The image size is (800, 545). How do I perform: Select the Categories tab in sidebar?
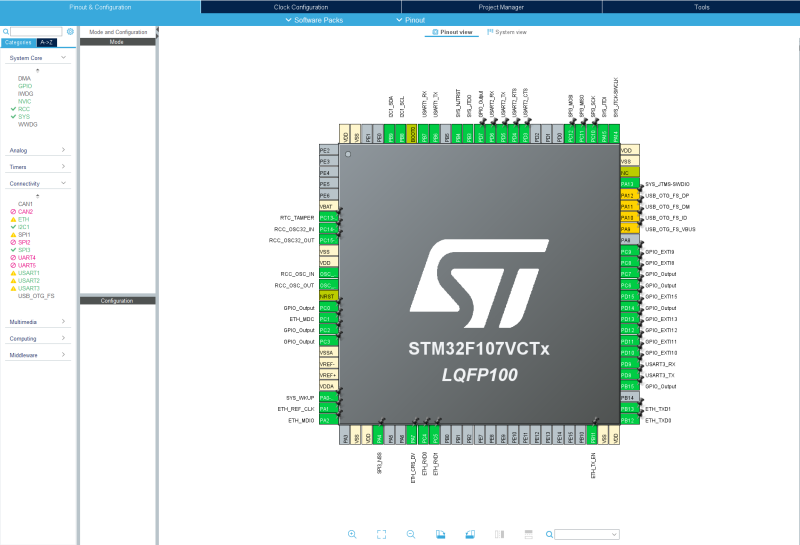[18, 42]
